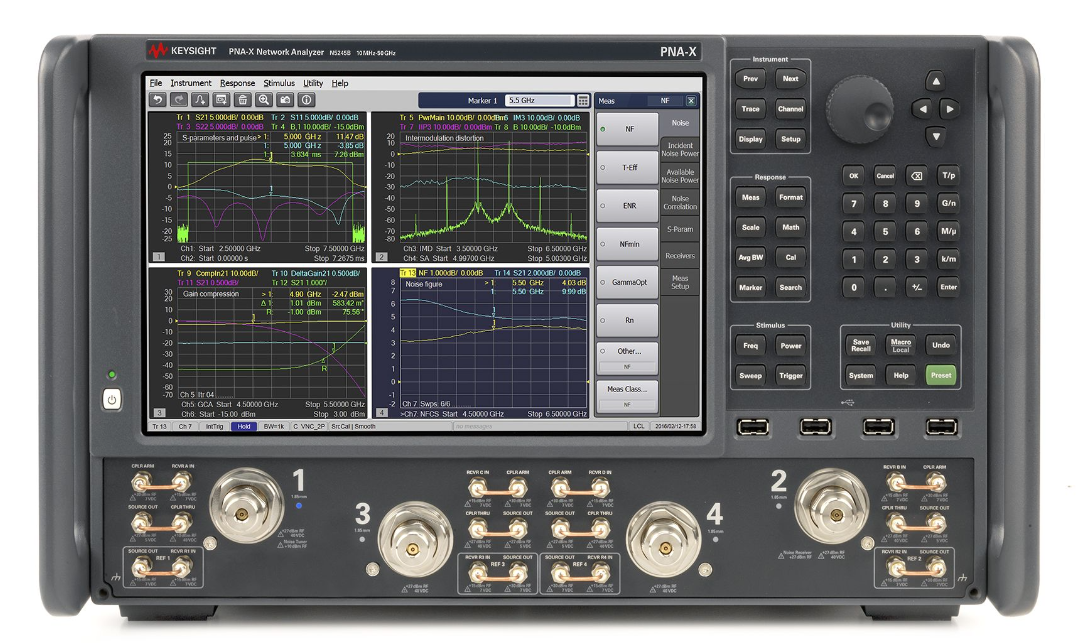
Task: Open the Meas Class... softkey
Action: click(x=627, y=395)
